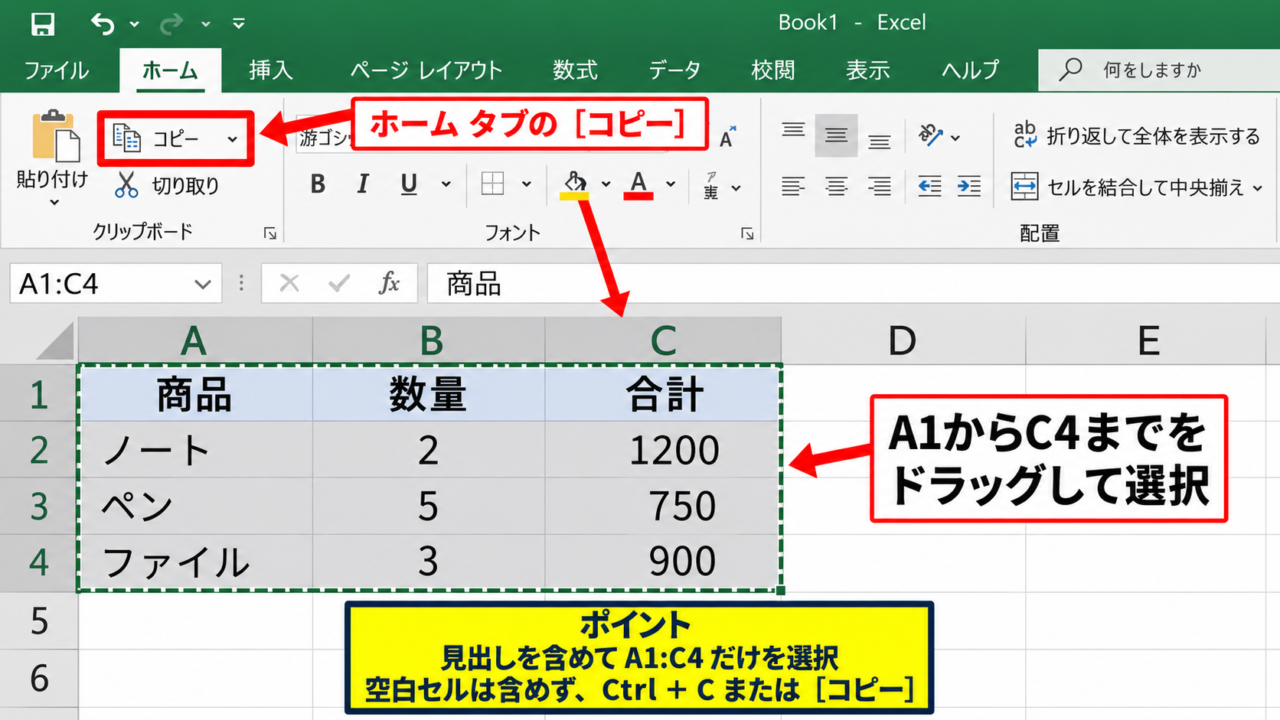
Task: Toggle 折り返して全体を表示する wrap text
Action: coord(1136,136)
